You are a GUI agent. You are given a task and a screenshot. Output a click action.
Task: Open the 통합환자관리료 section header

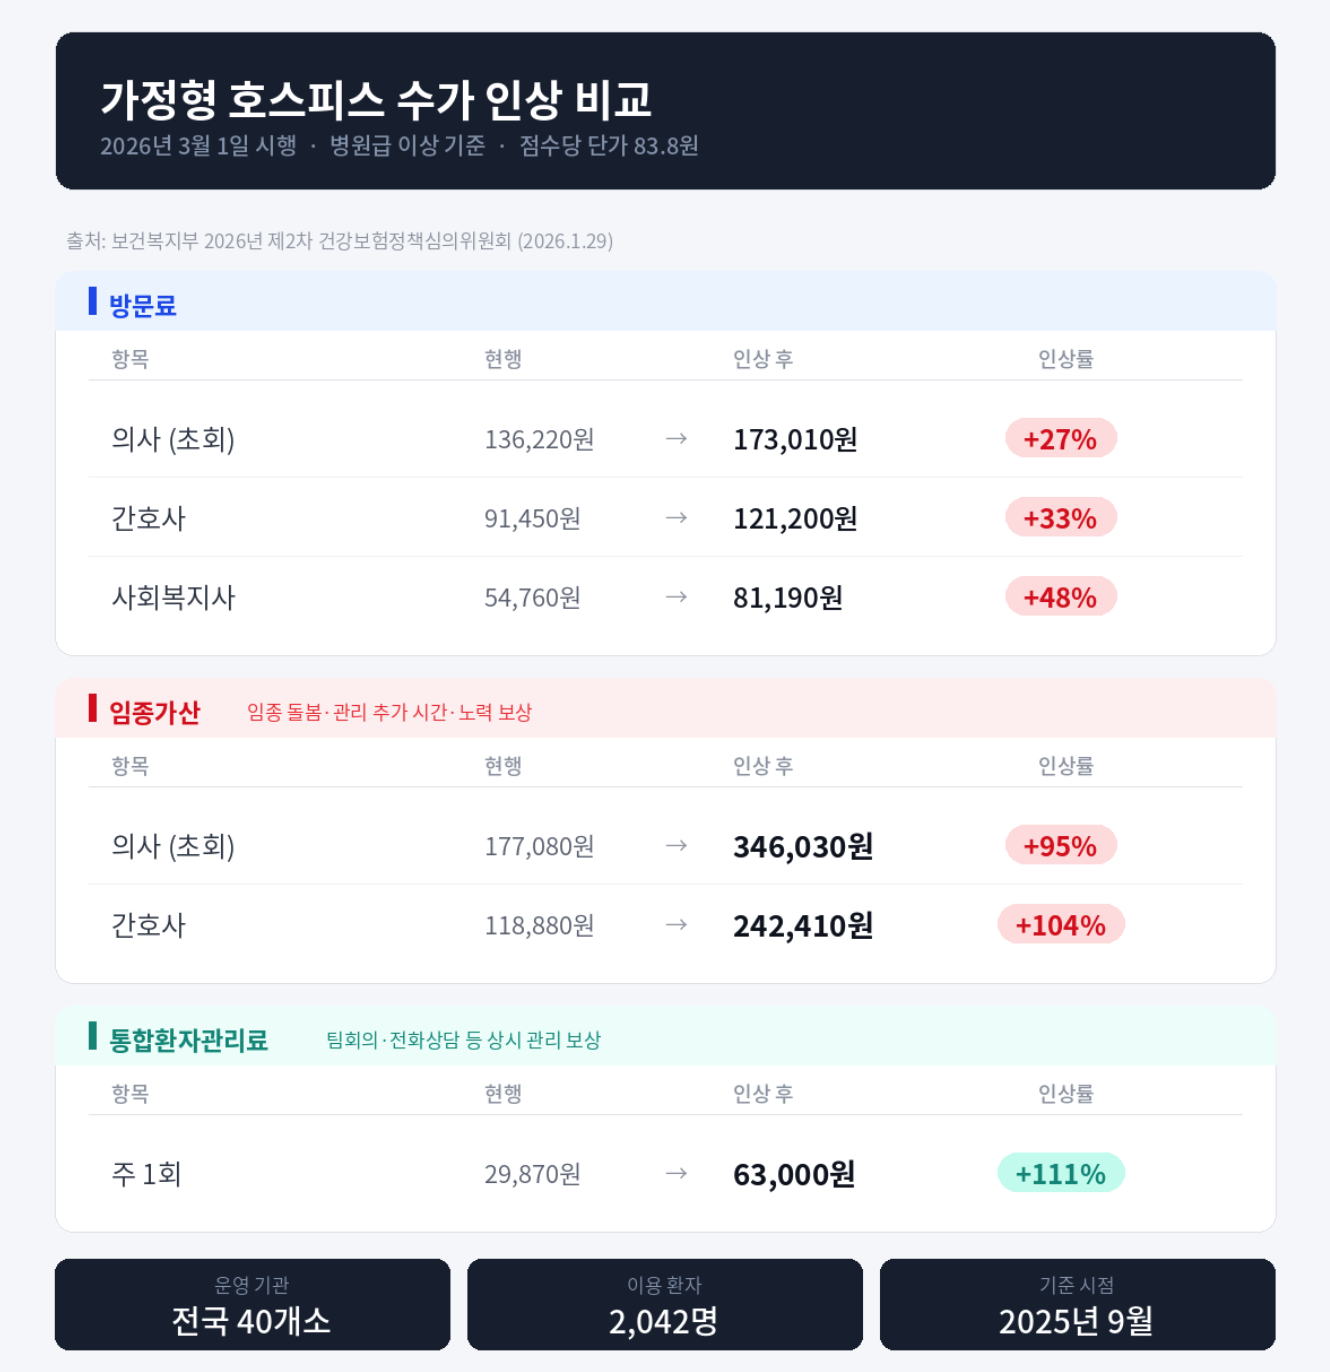coord(665,1036)
